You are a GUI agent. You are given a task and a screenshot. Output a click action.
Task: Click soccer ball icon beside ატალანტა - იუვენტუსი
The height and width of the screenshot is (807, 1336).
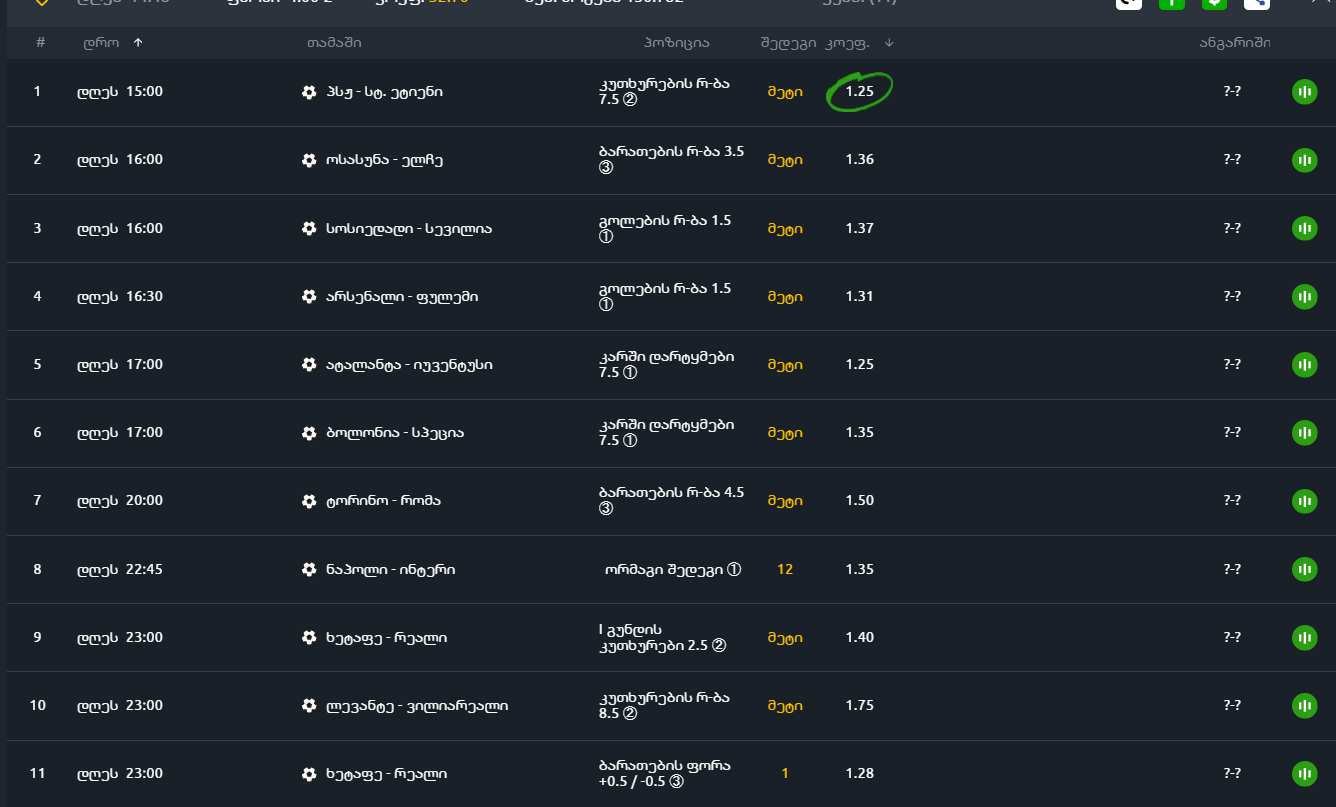(309, 365)
